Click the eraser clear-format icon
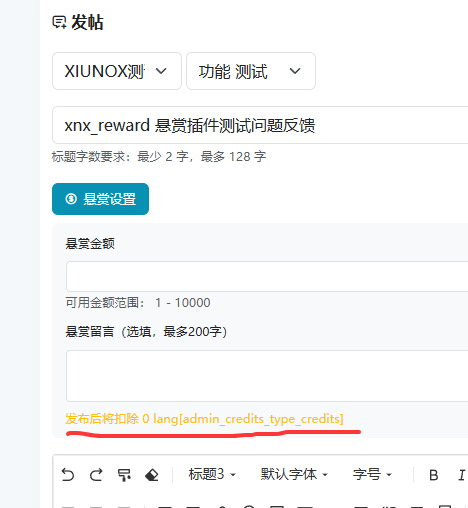 (x=152, y=475)
